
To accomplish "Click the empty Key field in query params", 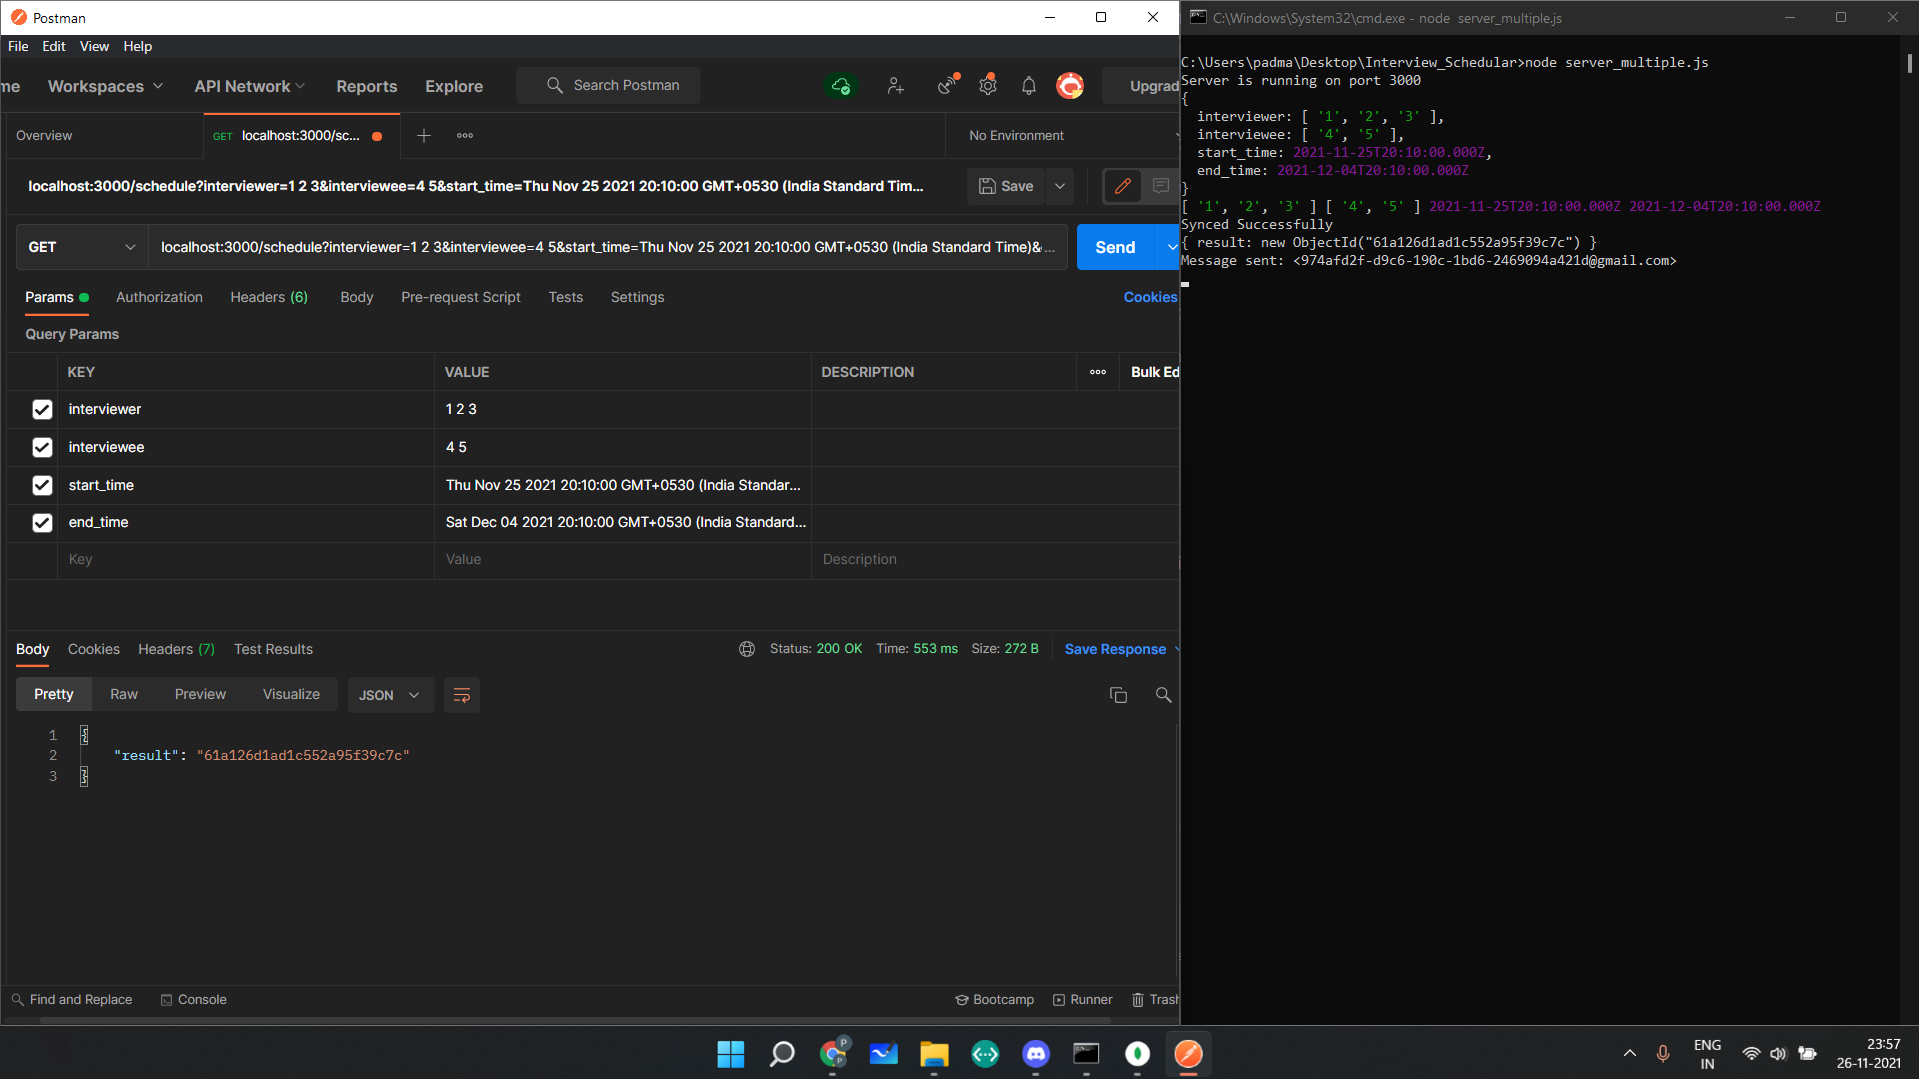I will pos(246,560).
